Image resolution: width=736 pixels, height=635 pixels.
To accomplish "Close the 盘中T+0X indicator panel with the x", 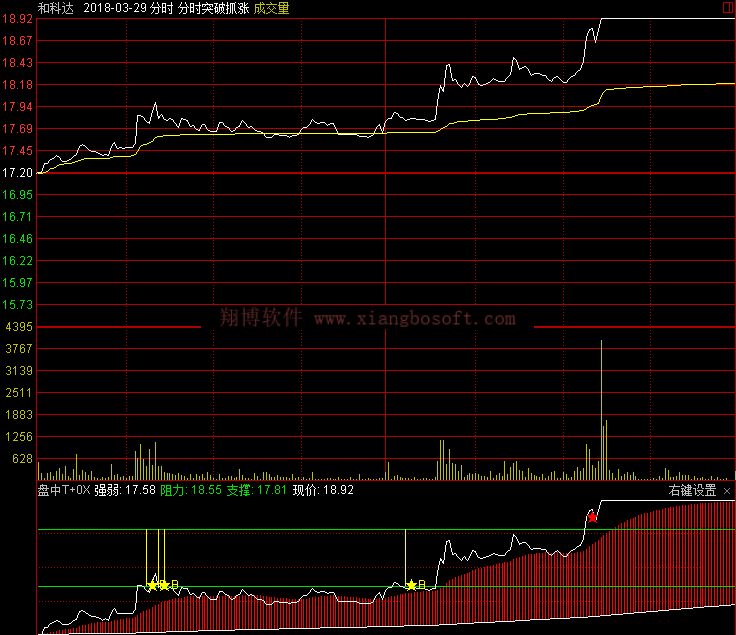I will pos(727,491).
